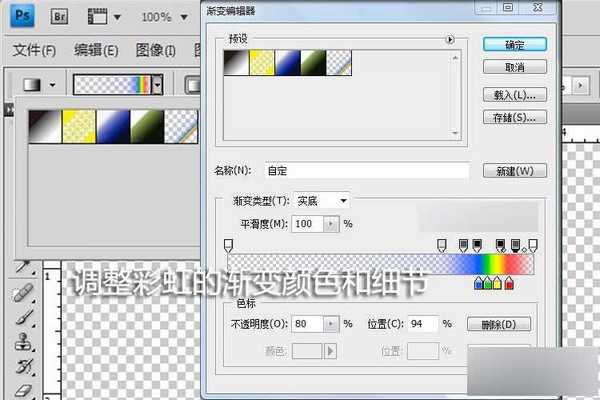Open the opacity (不透明度) slider arrow
Screen dimensions: 600x400
point(332,324)
